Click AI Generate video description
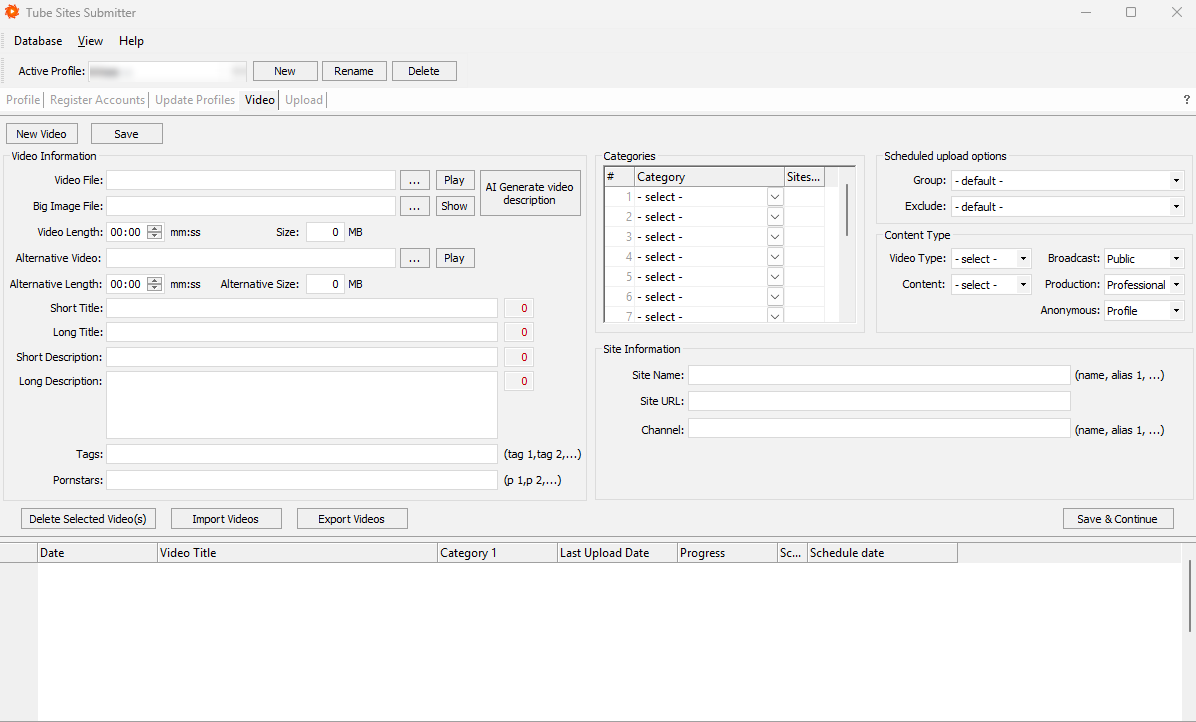Screen dimensions: 1196x722 click(x=530, y=193)
